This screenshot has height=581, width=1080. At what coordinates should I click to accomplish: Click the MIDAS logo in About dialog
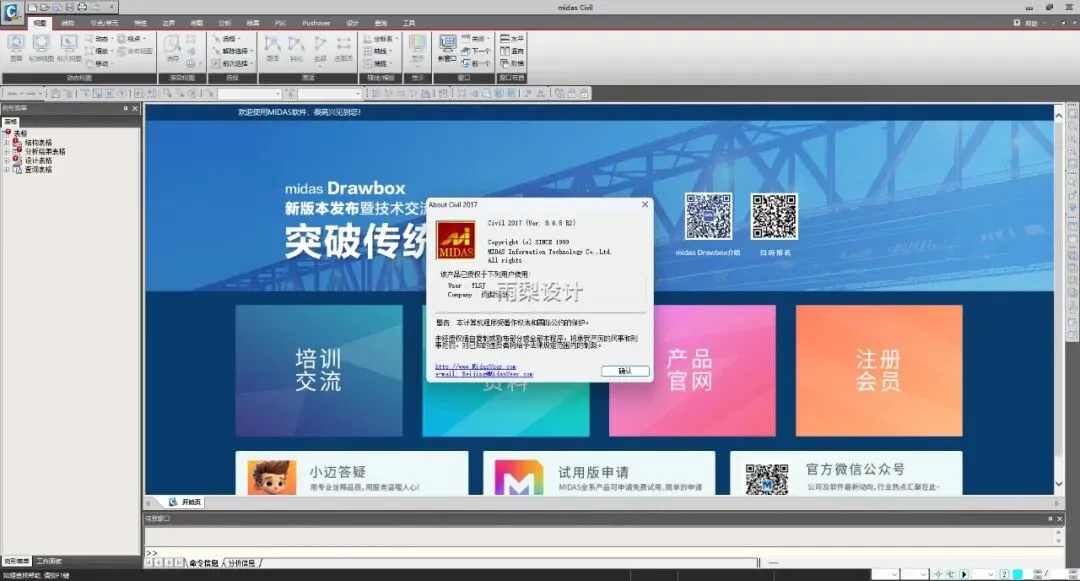(x=456, y=240)
